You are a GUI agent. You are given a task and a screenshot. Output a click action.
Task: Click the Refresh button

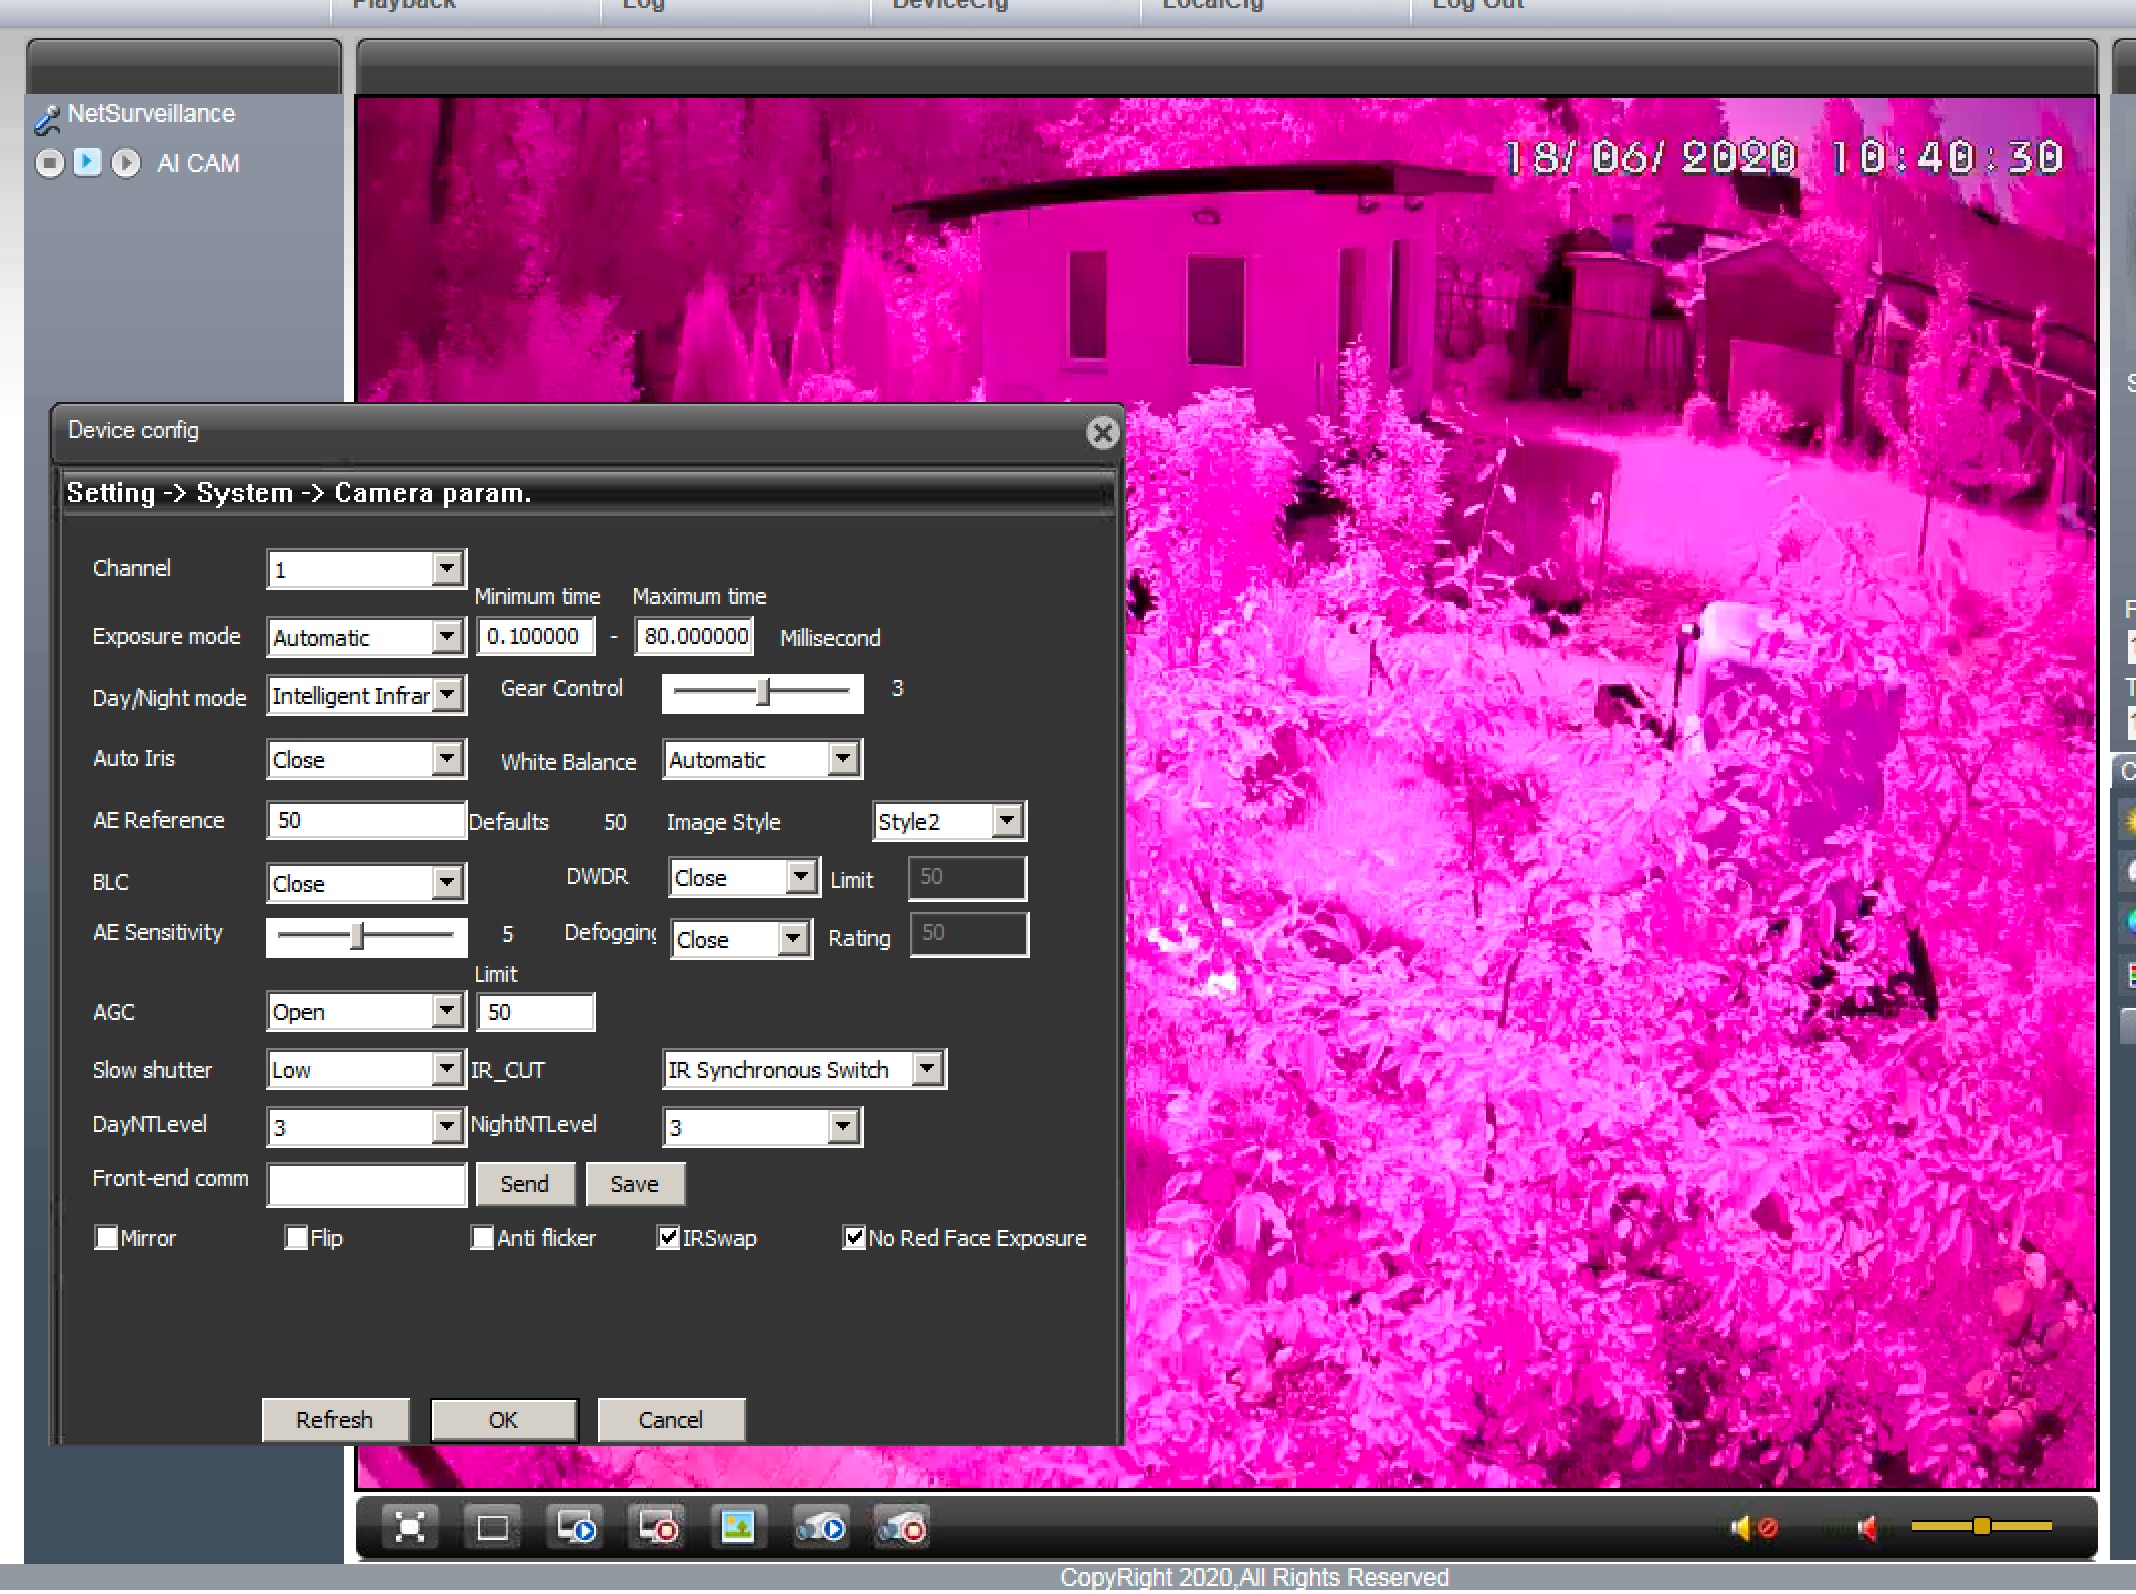pyautogui.click(x=334, y=1419)
